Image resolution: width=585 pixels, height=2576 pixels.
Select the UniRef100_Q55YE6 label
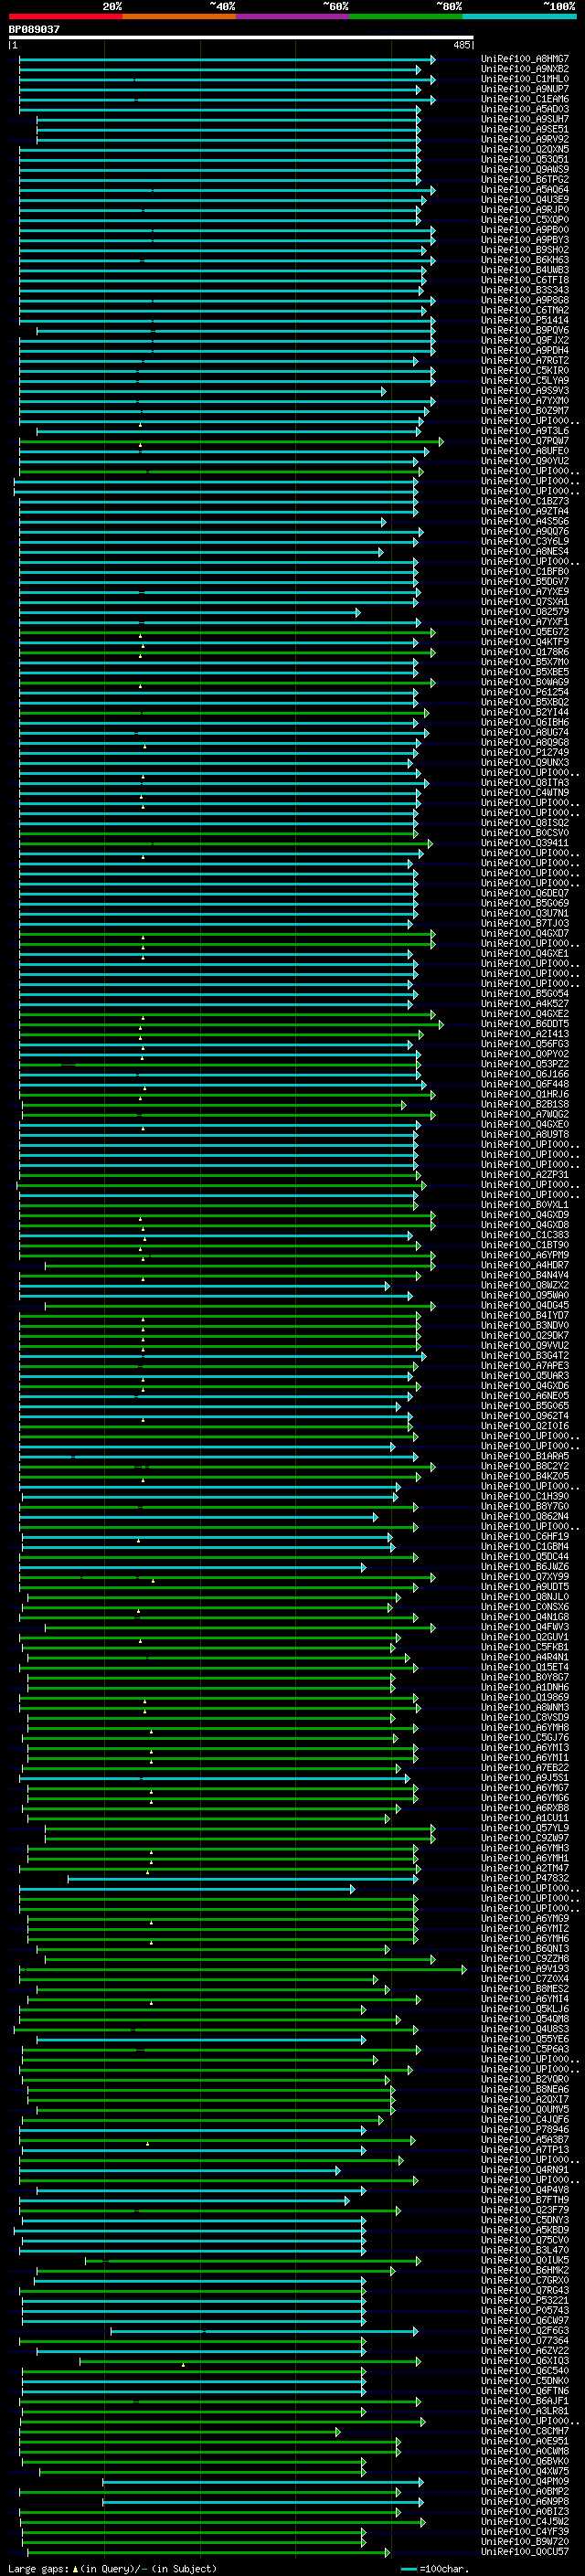click(525, 2039)
